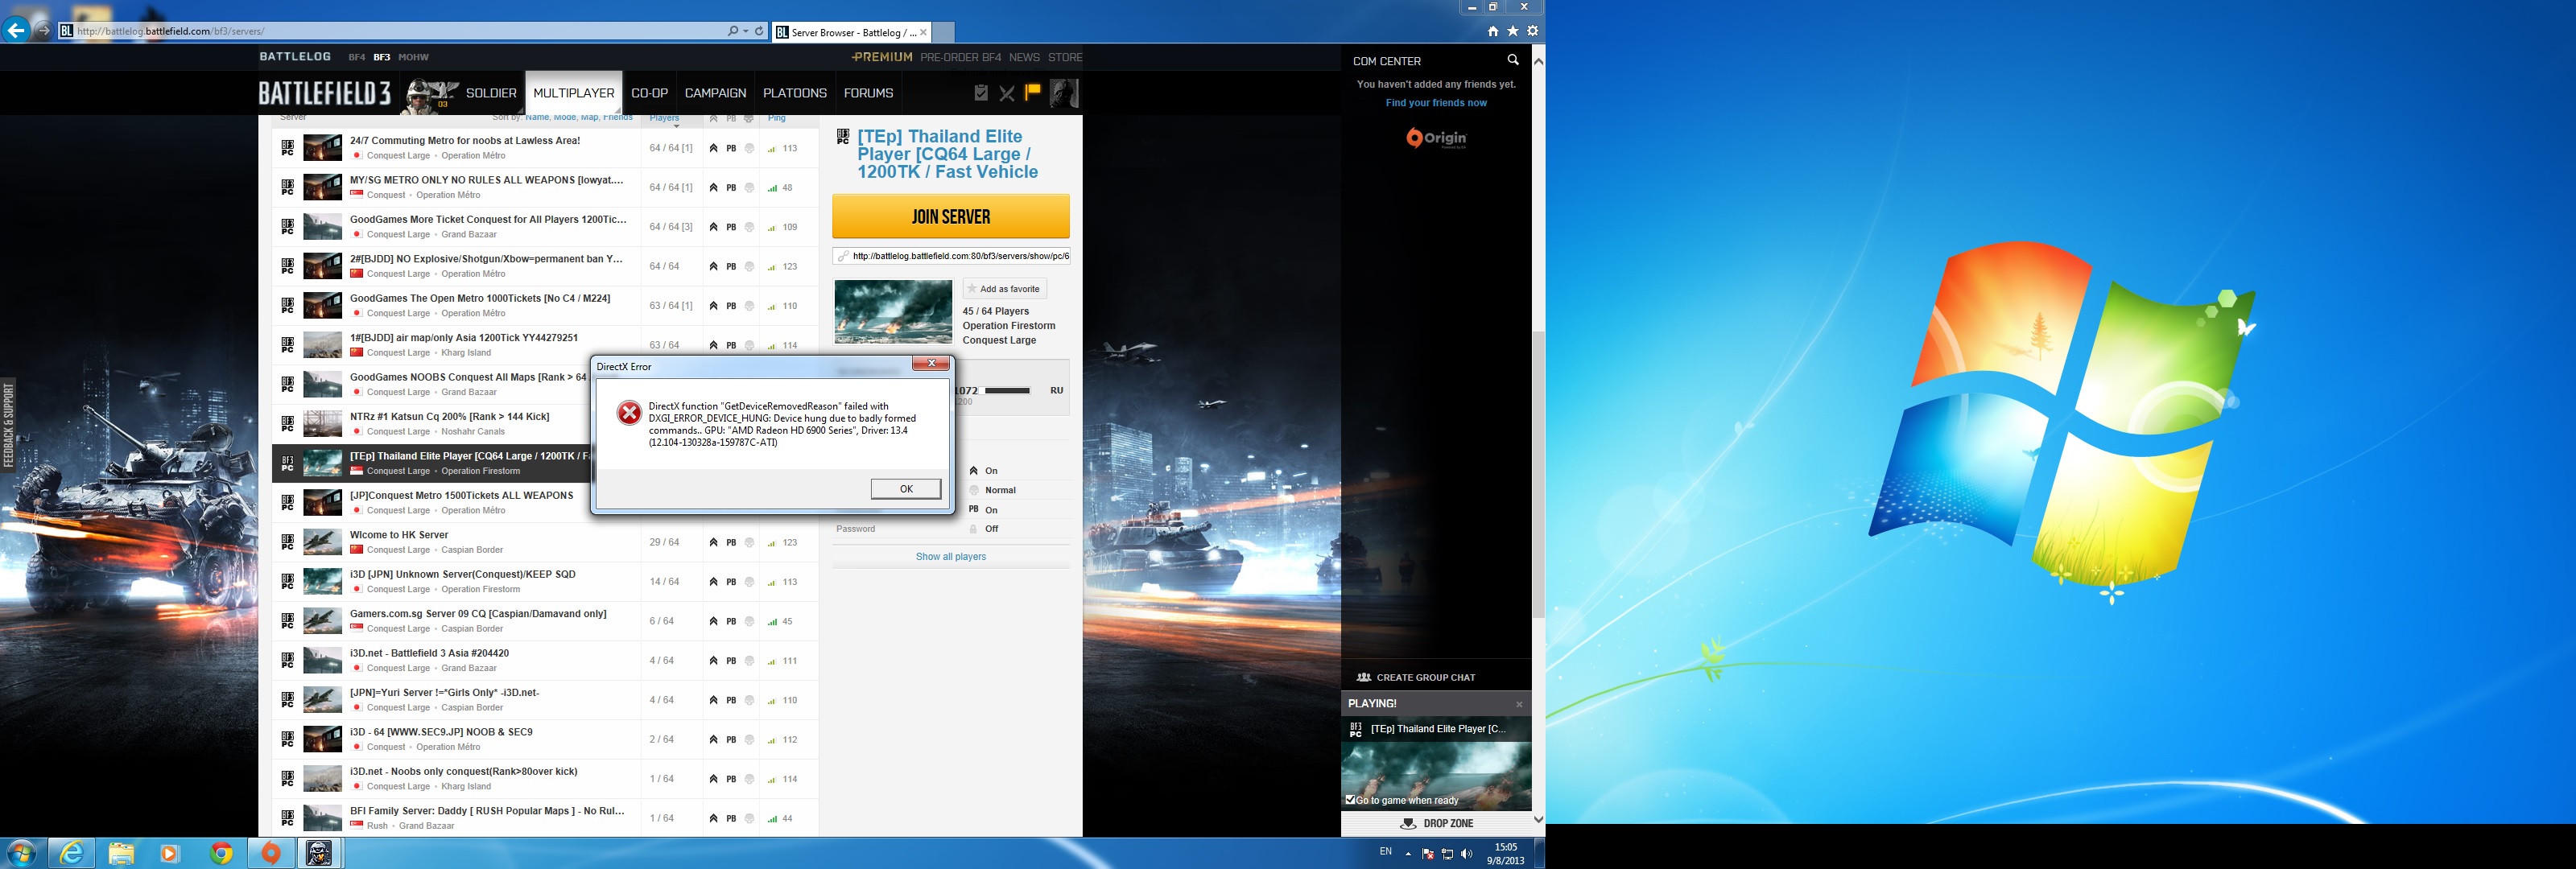Open the assignments clipboard icon
Image resolution: width=2576 pixels, height=869 pixels.
pos(981,93)
